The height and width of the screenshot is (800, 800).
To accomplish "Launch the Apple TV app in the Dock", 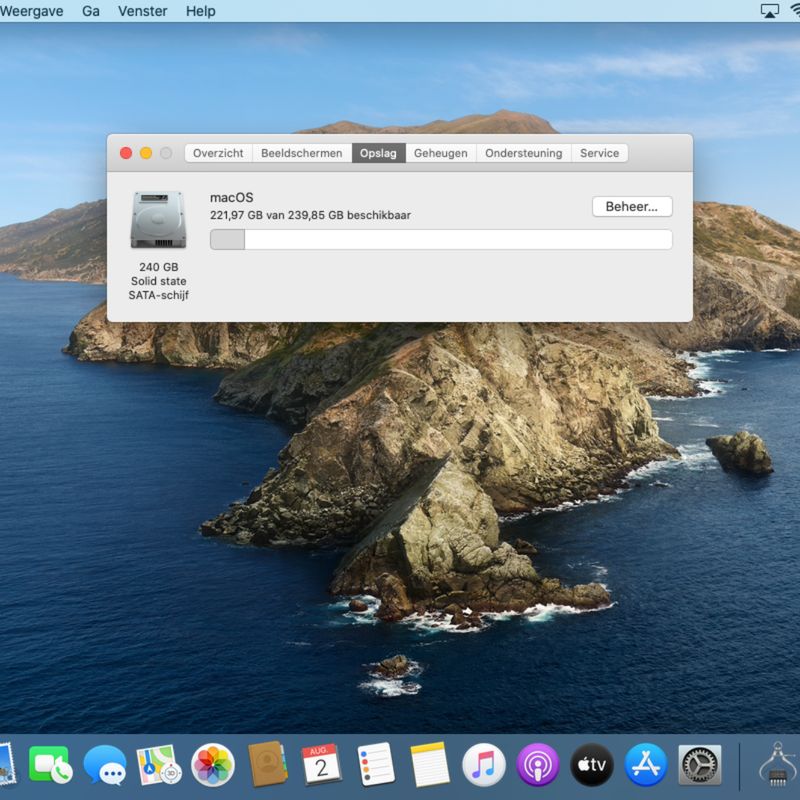I will click(x=592, y=765).
